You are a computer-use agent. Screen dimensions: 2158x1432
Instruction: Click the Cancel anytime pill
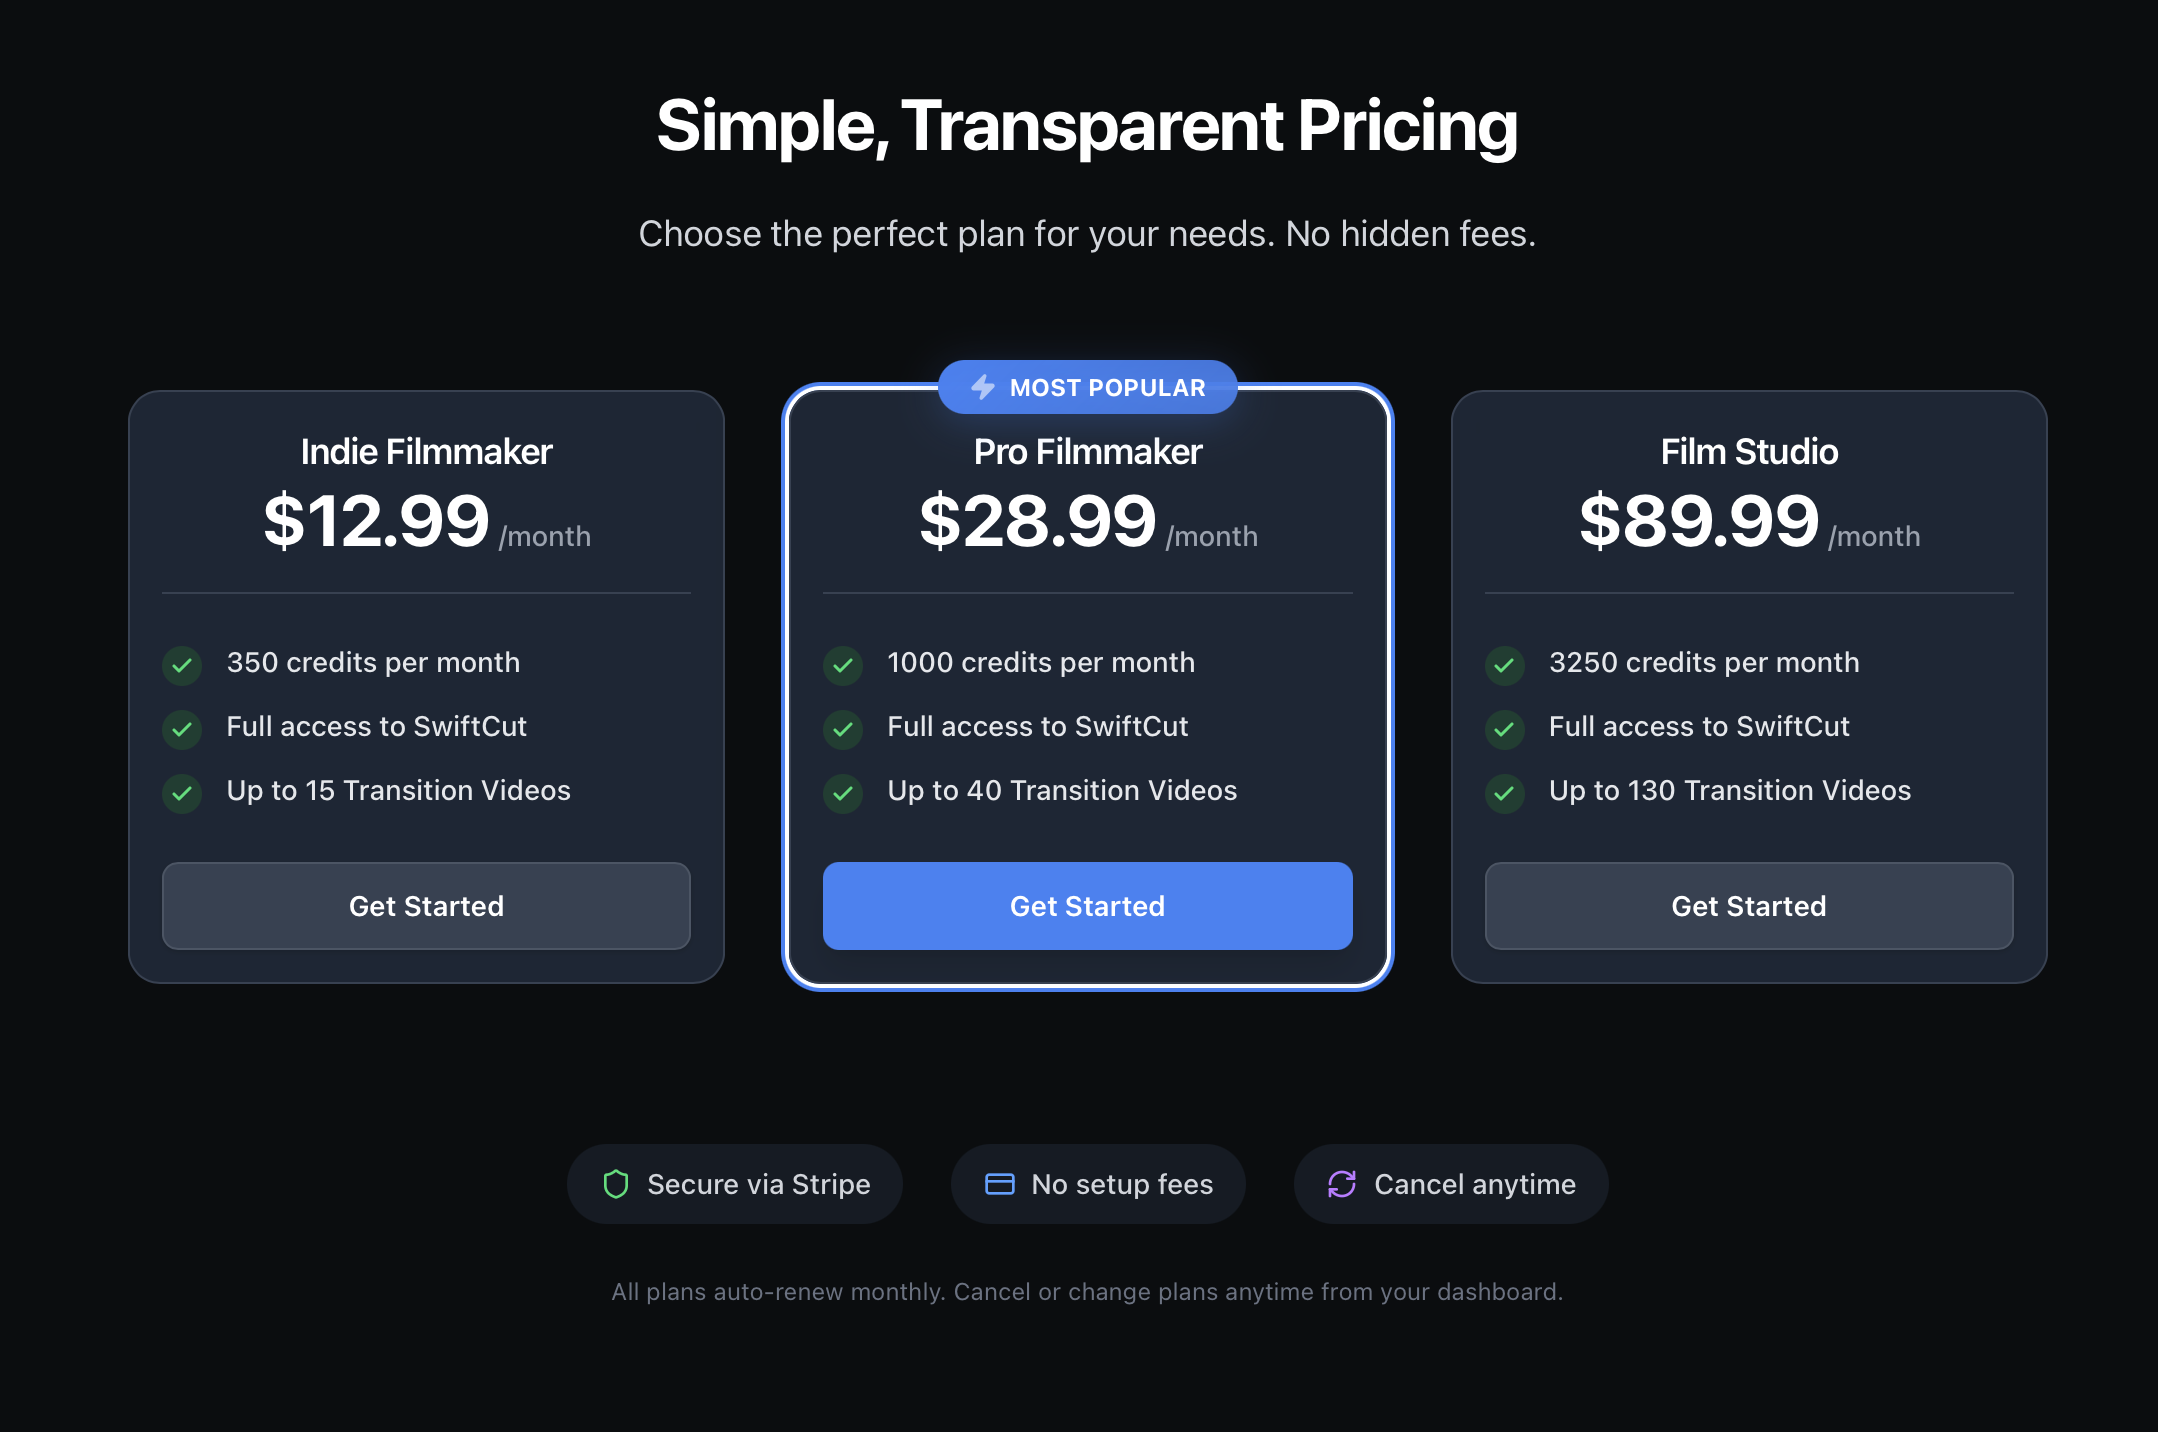coord(1451,1184)
